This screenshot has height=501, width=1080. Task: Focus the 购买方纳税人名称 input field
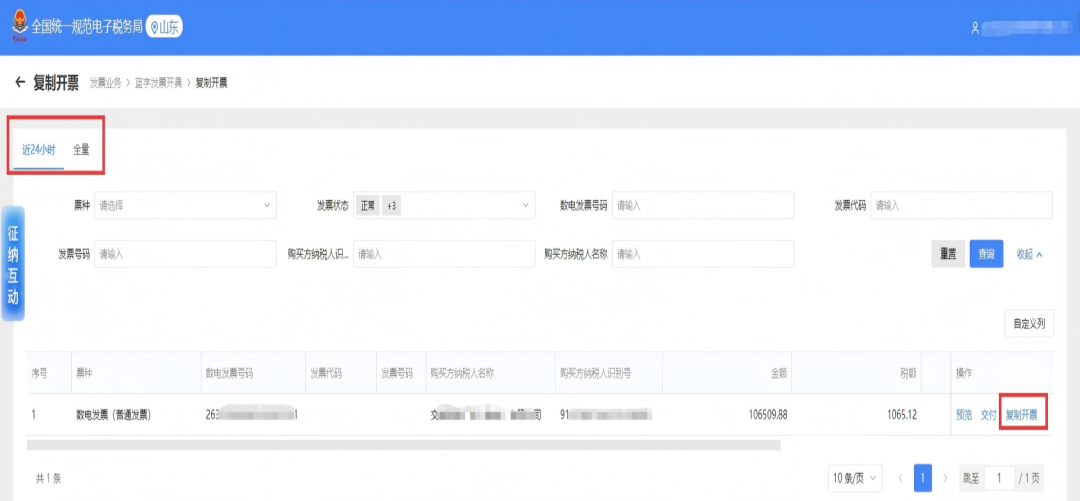point(703,254)
